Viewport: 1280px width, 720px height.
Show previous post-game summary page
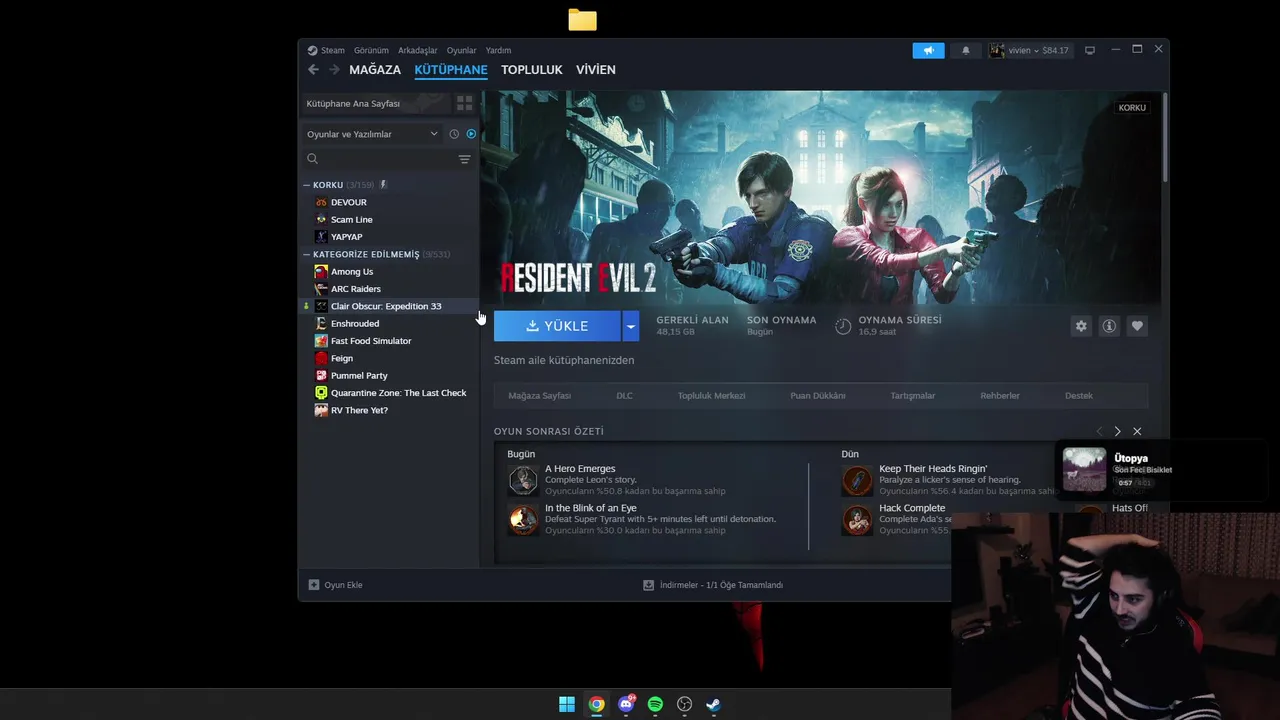(1099, 431)
